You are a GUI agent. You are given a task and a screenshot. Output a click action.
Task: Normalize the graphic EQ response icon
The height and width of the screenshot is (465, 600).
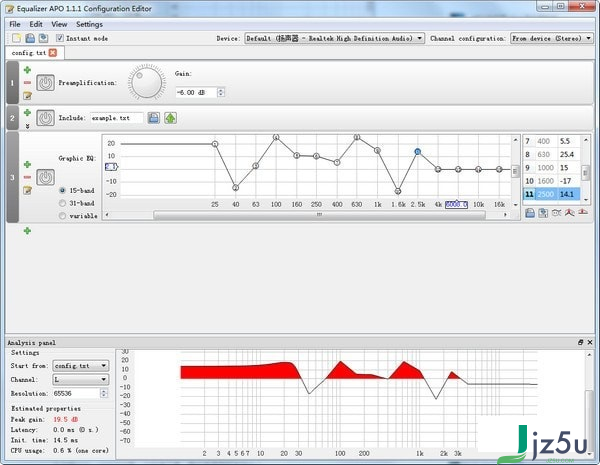[x=570, y=213]
